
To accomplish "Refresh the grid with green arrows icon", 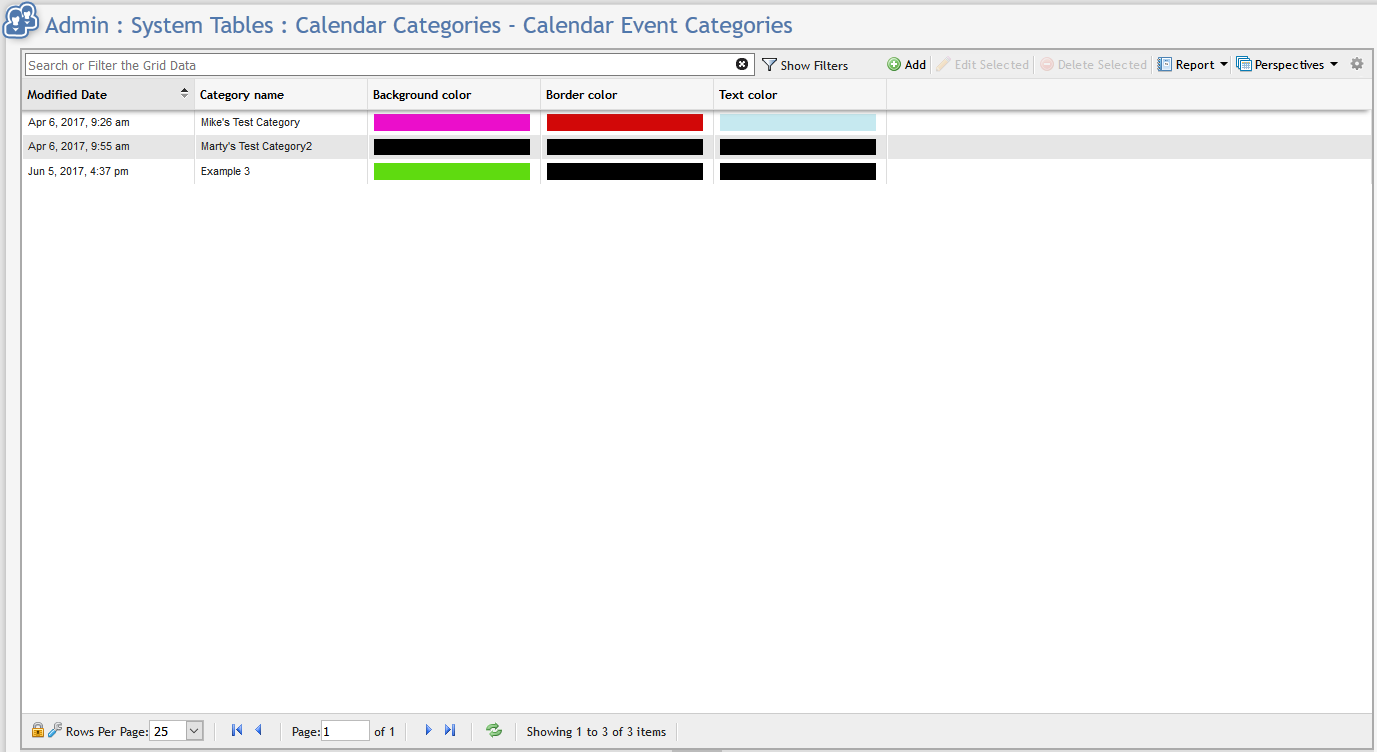I will (x=494, y=730).
